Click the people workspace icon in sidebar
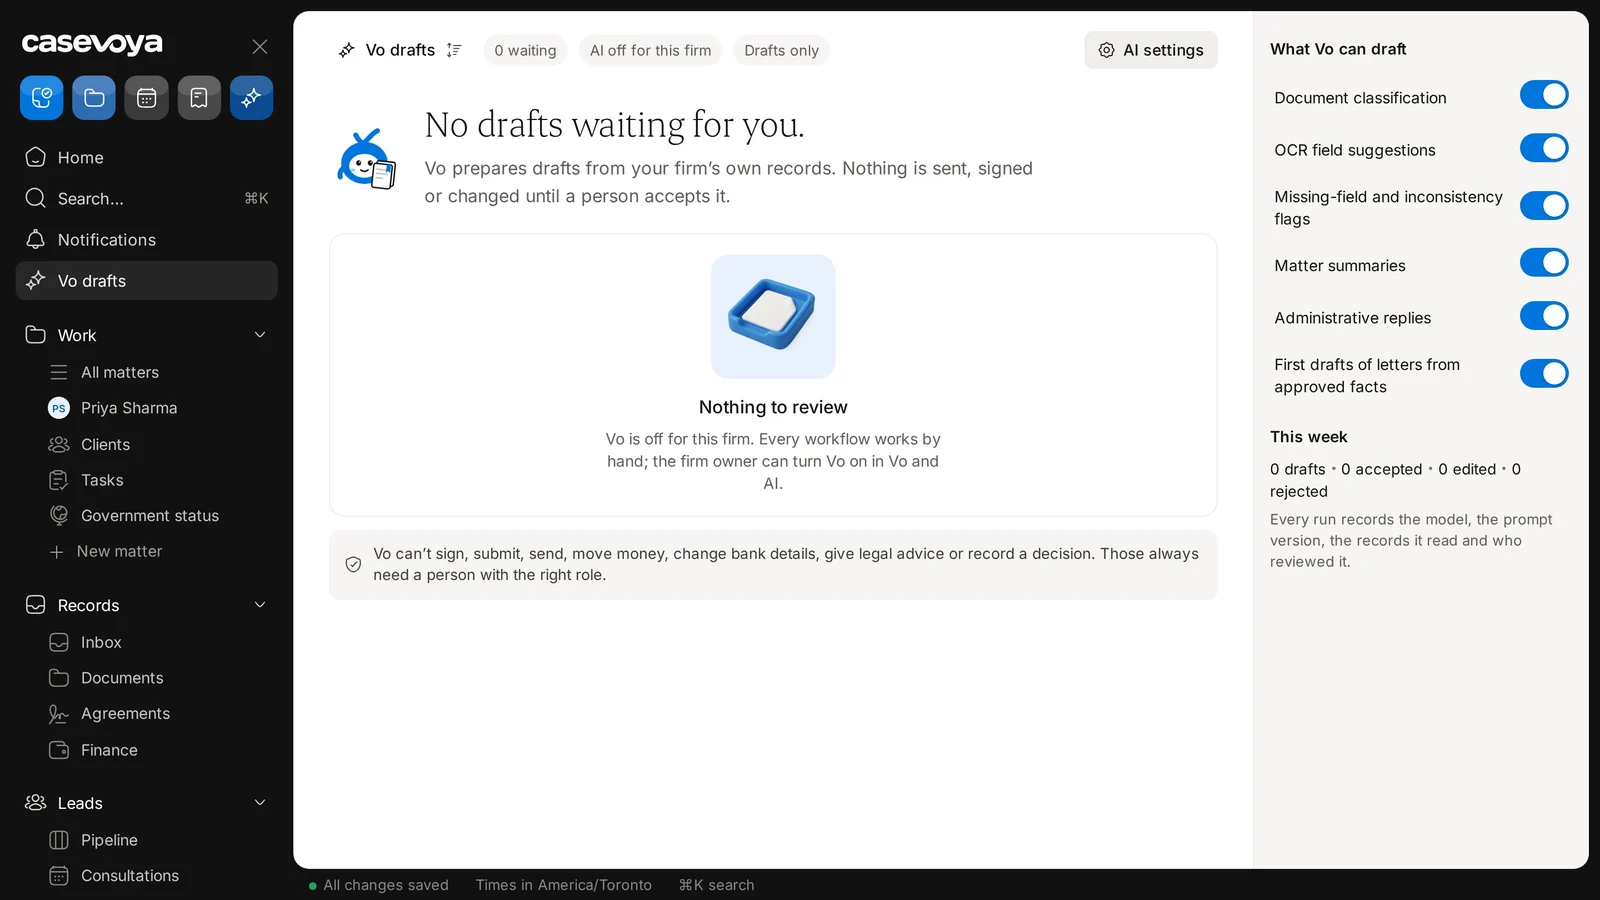The image size is (1600, 900). pos(41,98)
